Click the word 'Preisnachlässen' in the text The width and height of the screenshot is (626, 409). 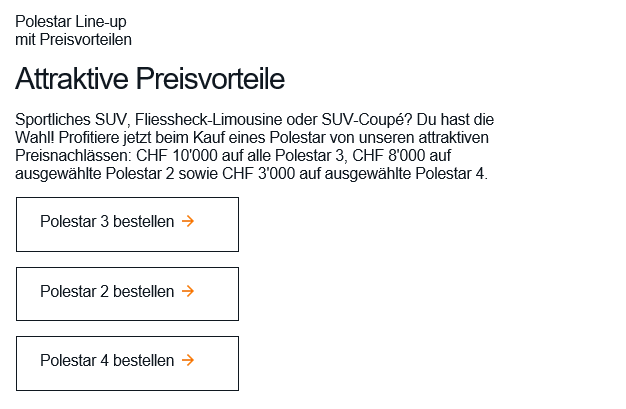[x=67, y=156]
